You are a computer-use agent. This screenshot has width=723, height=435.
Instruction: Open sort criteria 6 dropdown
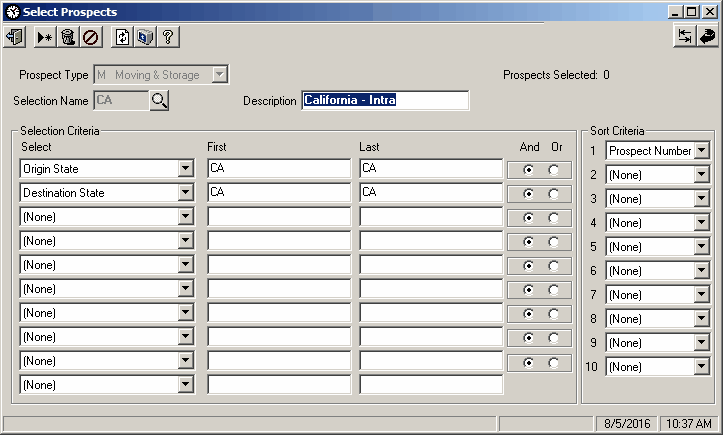pos(701,270)
